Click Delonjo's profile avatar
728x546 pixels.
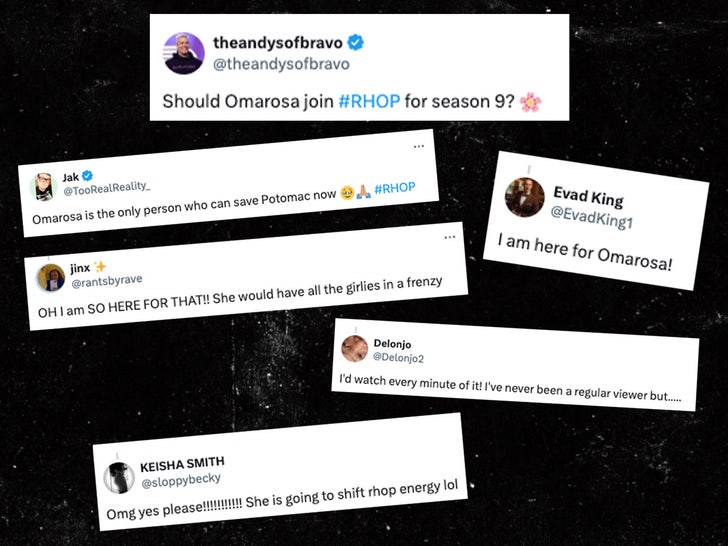[355, 349]
